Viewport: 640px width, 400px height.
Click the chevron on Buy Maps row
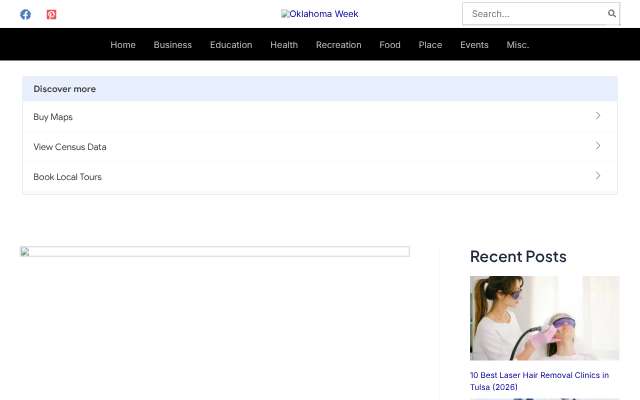[598, 116]
